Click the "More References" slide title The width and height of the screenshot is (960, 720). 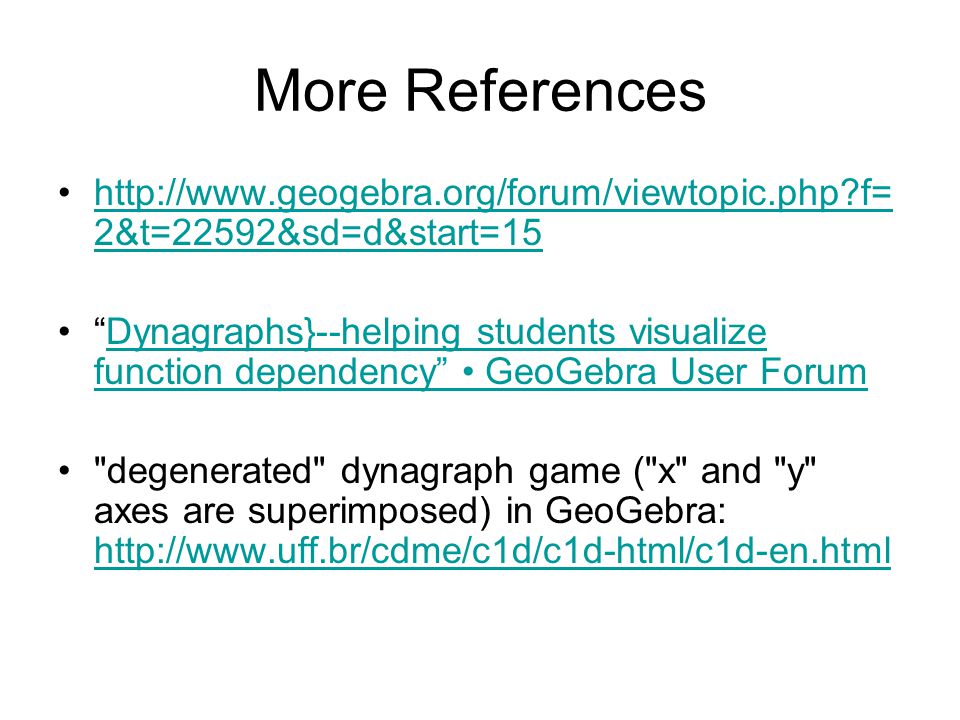pos(480,91)
